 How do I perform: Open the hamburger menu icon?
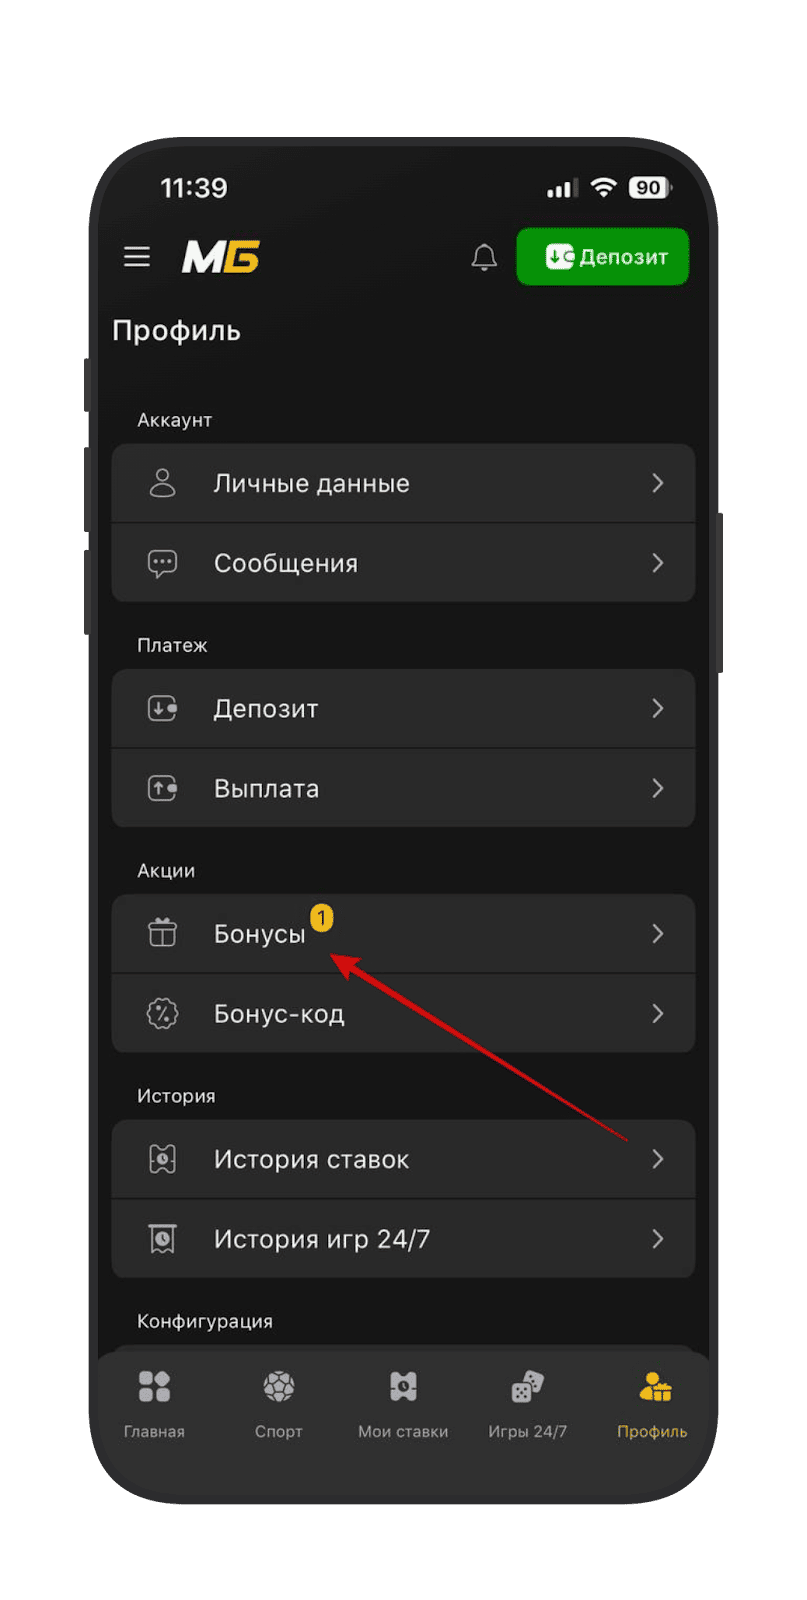[x=137, y=257]
